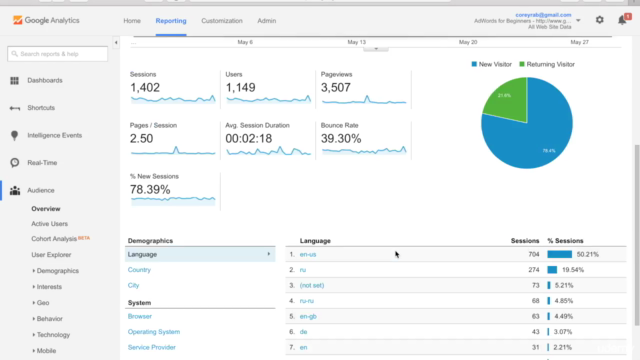640x360 pixels.
Task: Open the settings gear icon
Action: pyautogui.click(x=599, y=20)
